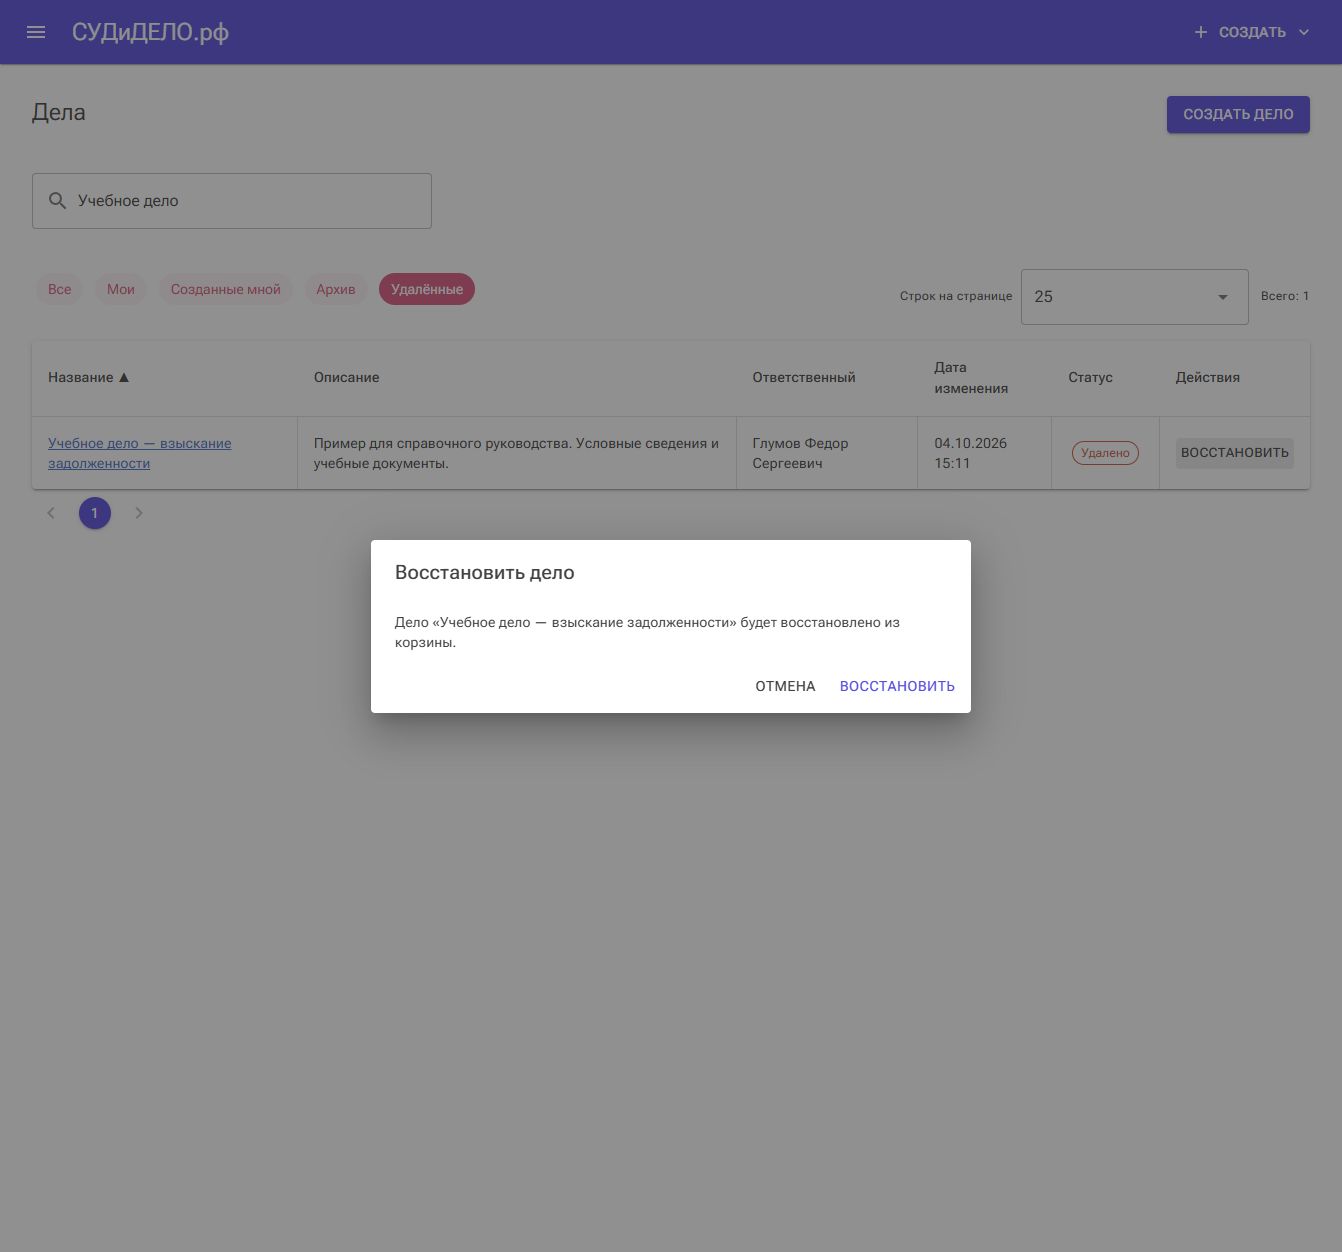The width and height of the screenshot is (1342, 1252).
Task: Open the hamburger navigation menu
Action: tap(36, 32)
